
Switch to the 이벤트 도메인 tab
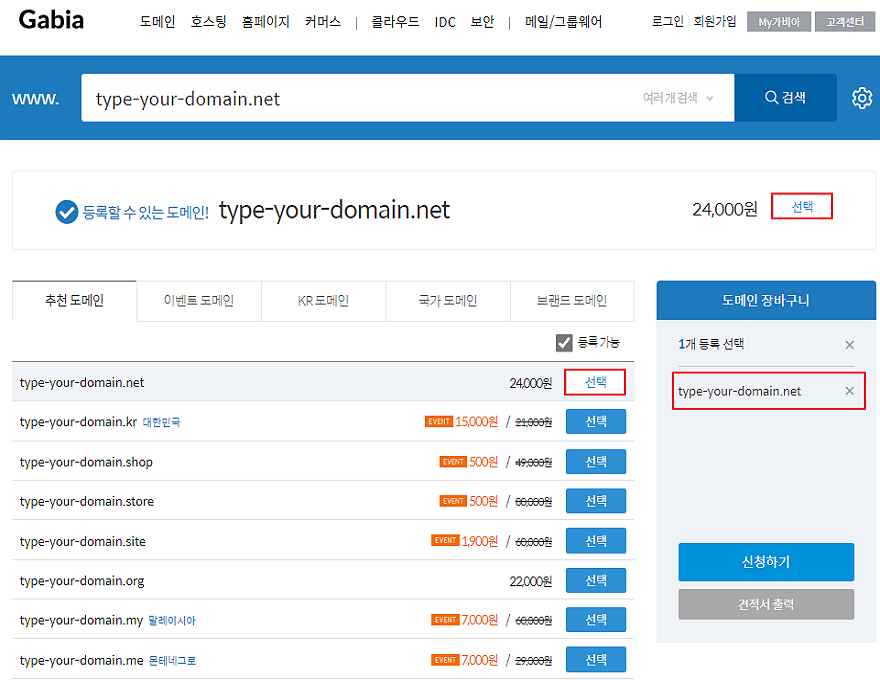198,301
